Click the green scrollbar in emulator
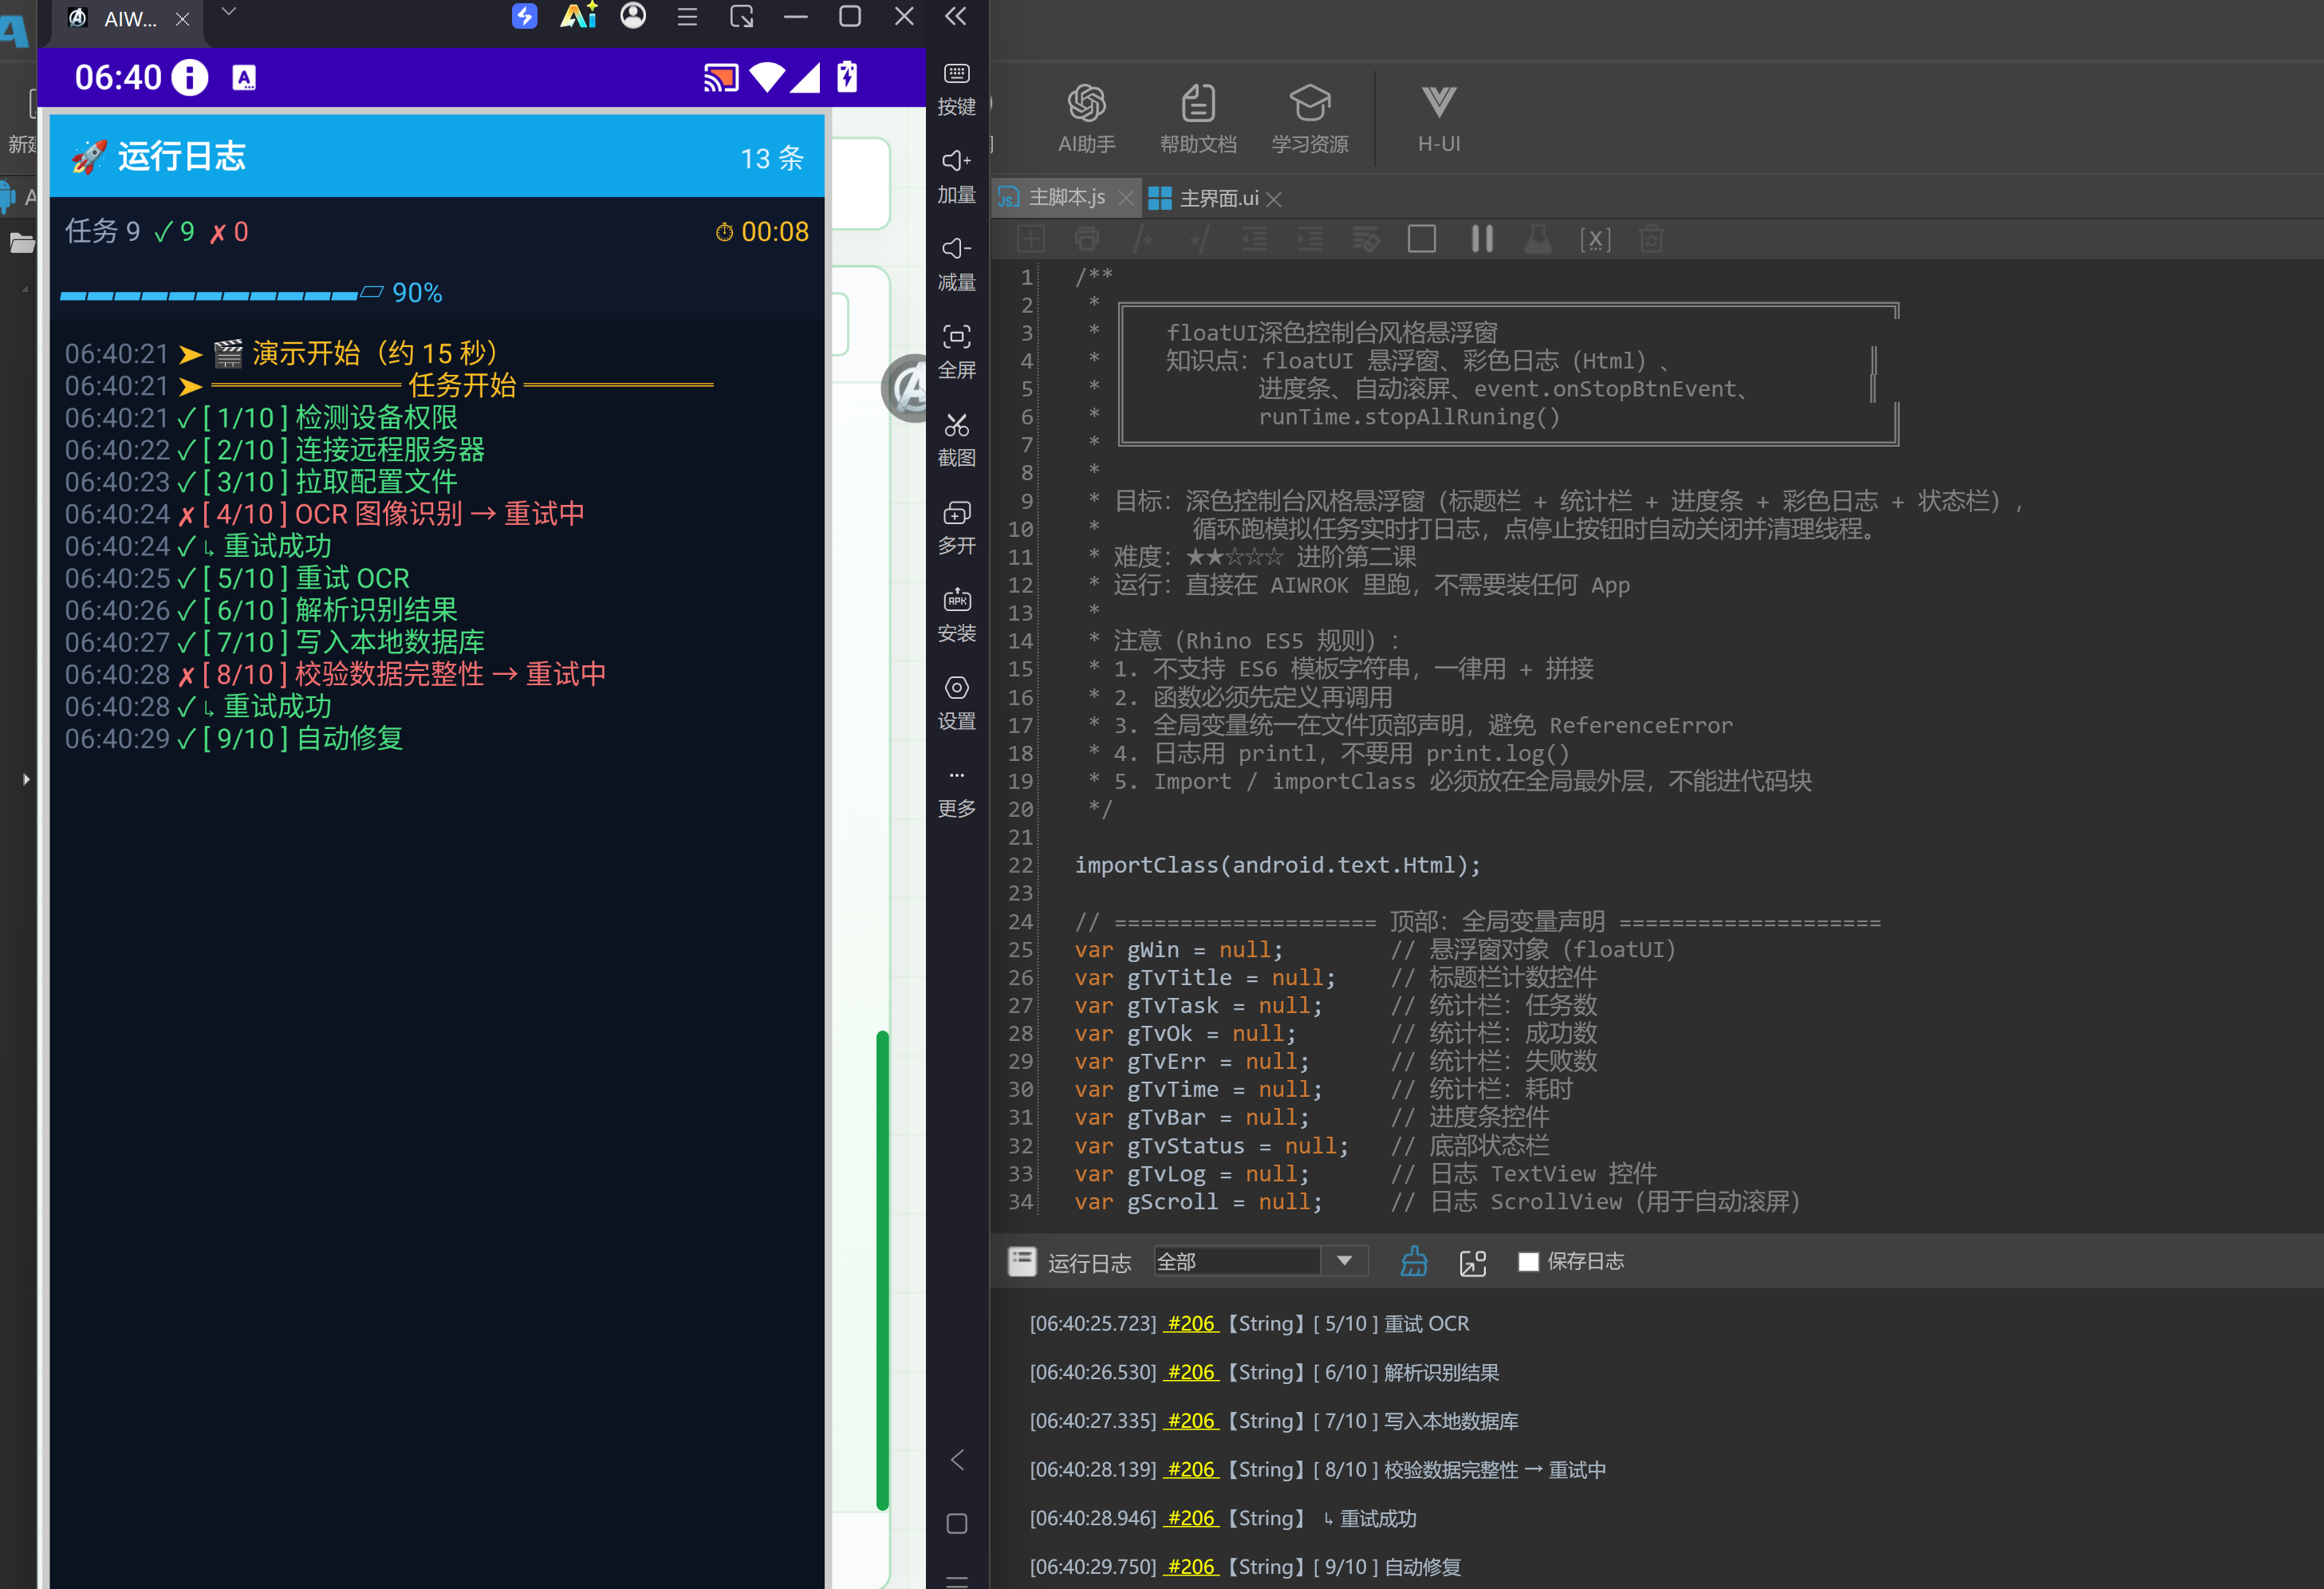This screenshot has height=1589, width=2324. point(881,1269)
